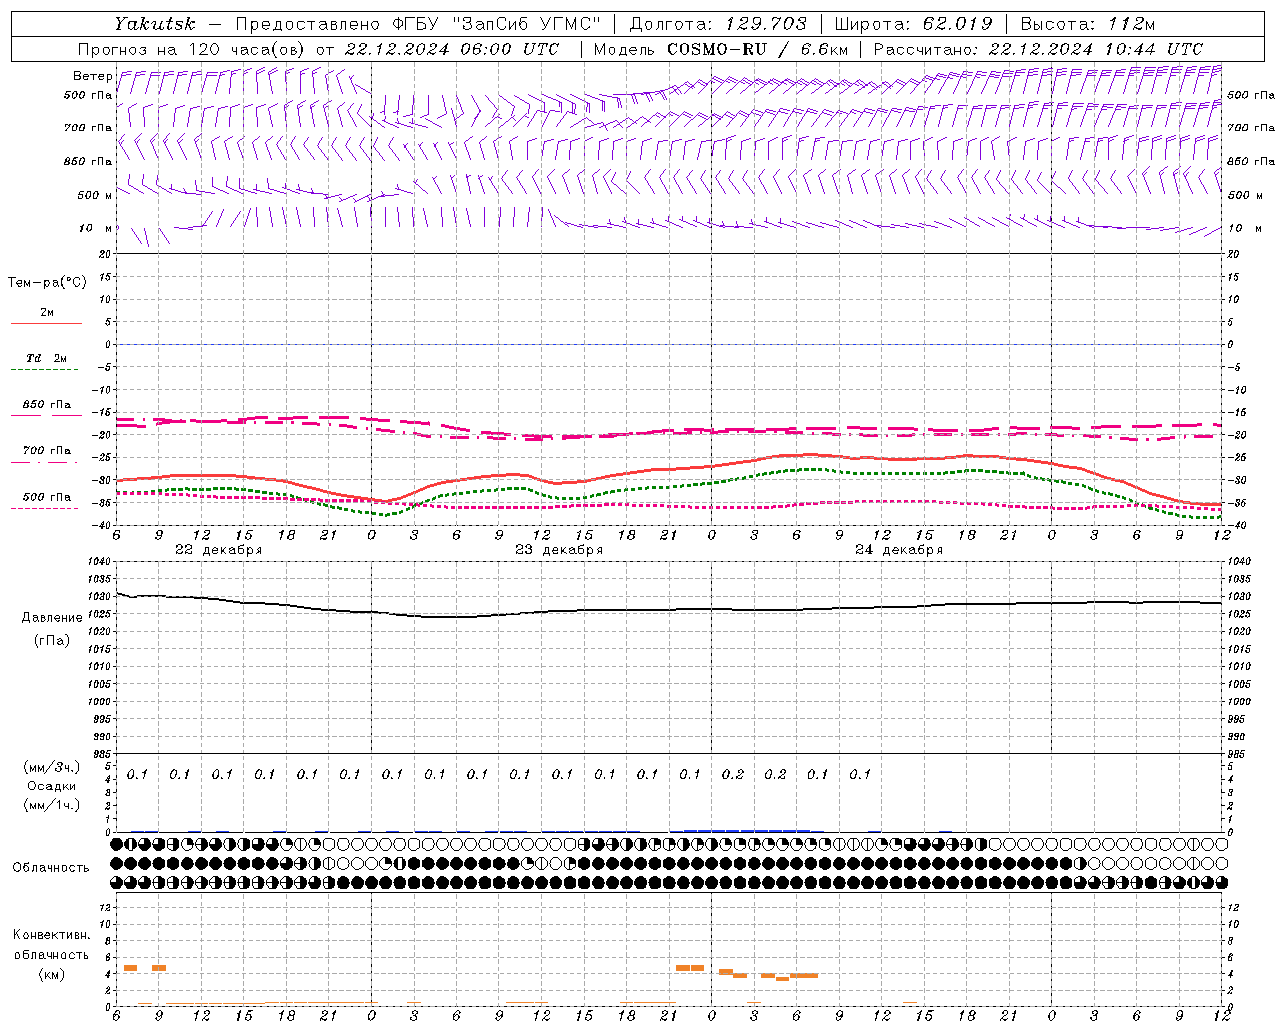1280x1024 pixels.
Task: Click the 22 декабря date label
Action: tap(219, 550)
